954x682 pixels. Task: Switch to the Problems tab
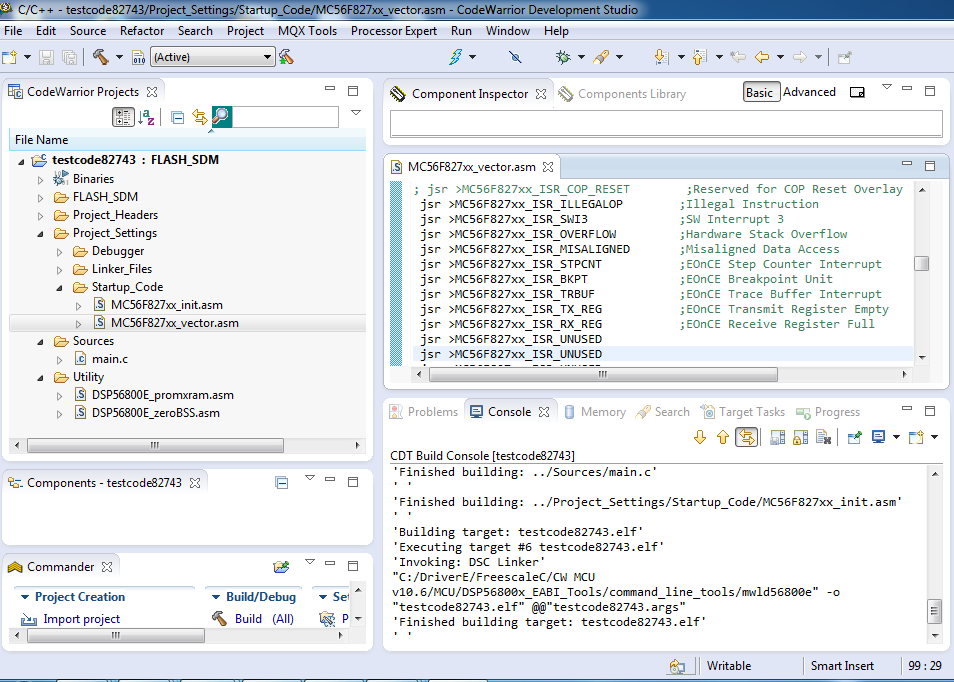(432, 412)
